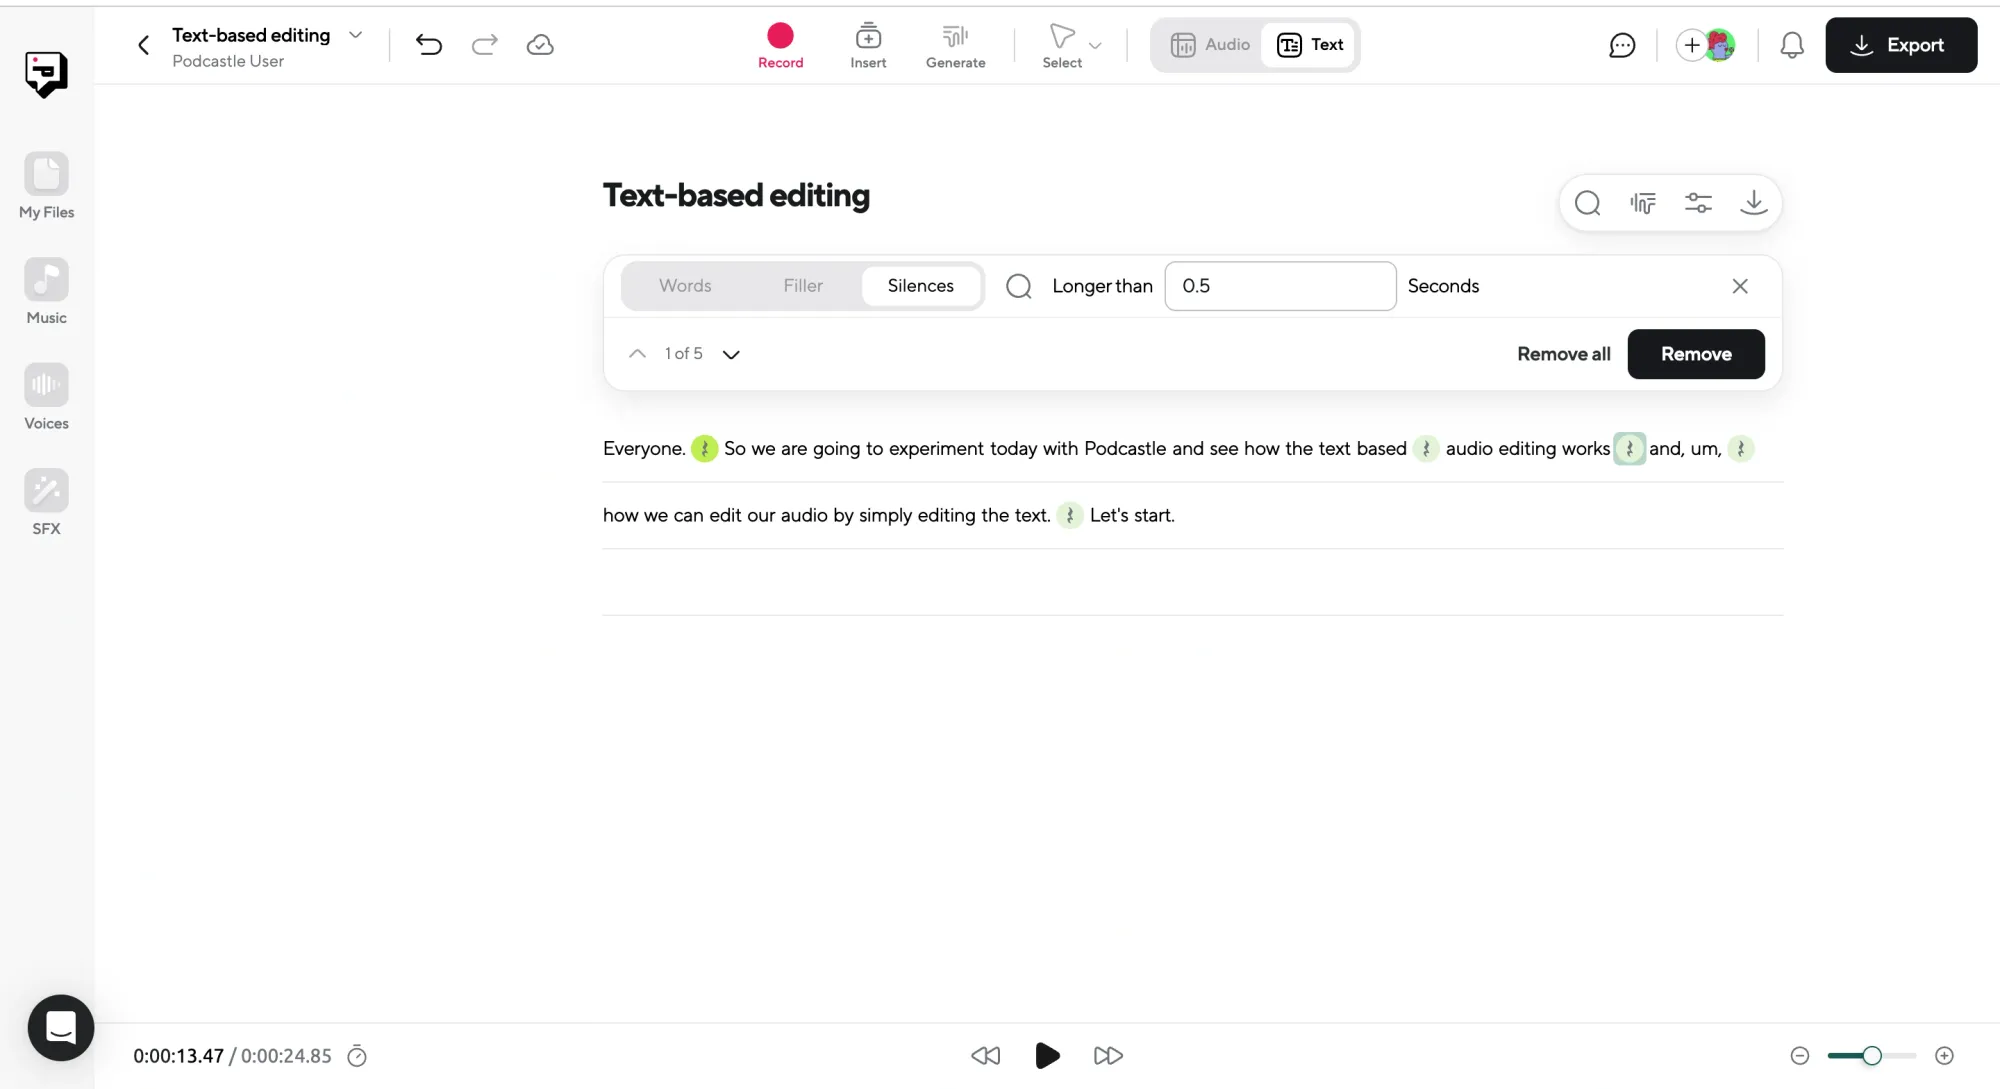Expand the Select tool dropdown
The height and width of the screenshot is (1089, 2000).
pyautogui.click(x=1092, y=46)
